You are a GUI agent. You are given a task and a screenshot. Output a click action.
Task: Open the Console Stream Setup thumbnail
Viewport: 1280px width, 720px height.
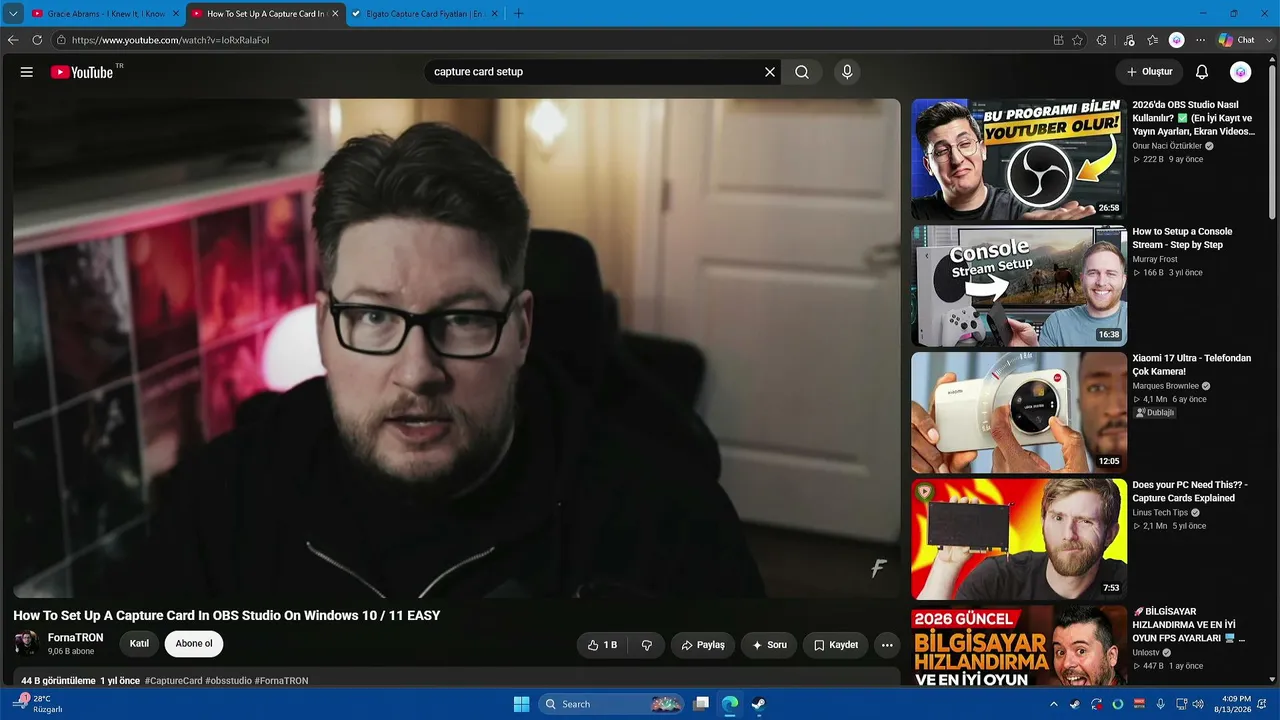tap(1019, 286)
